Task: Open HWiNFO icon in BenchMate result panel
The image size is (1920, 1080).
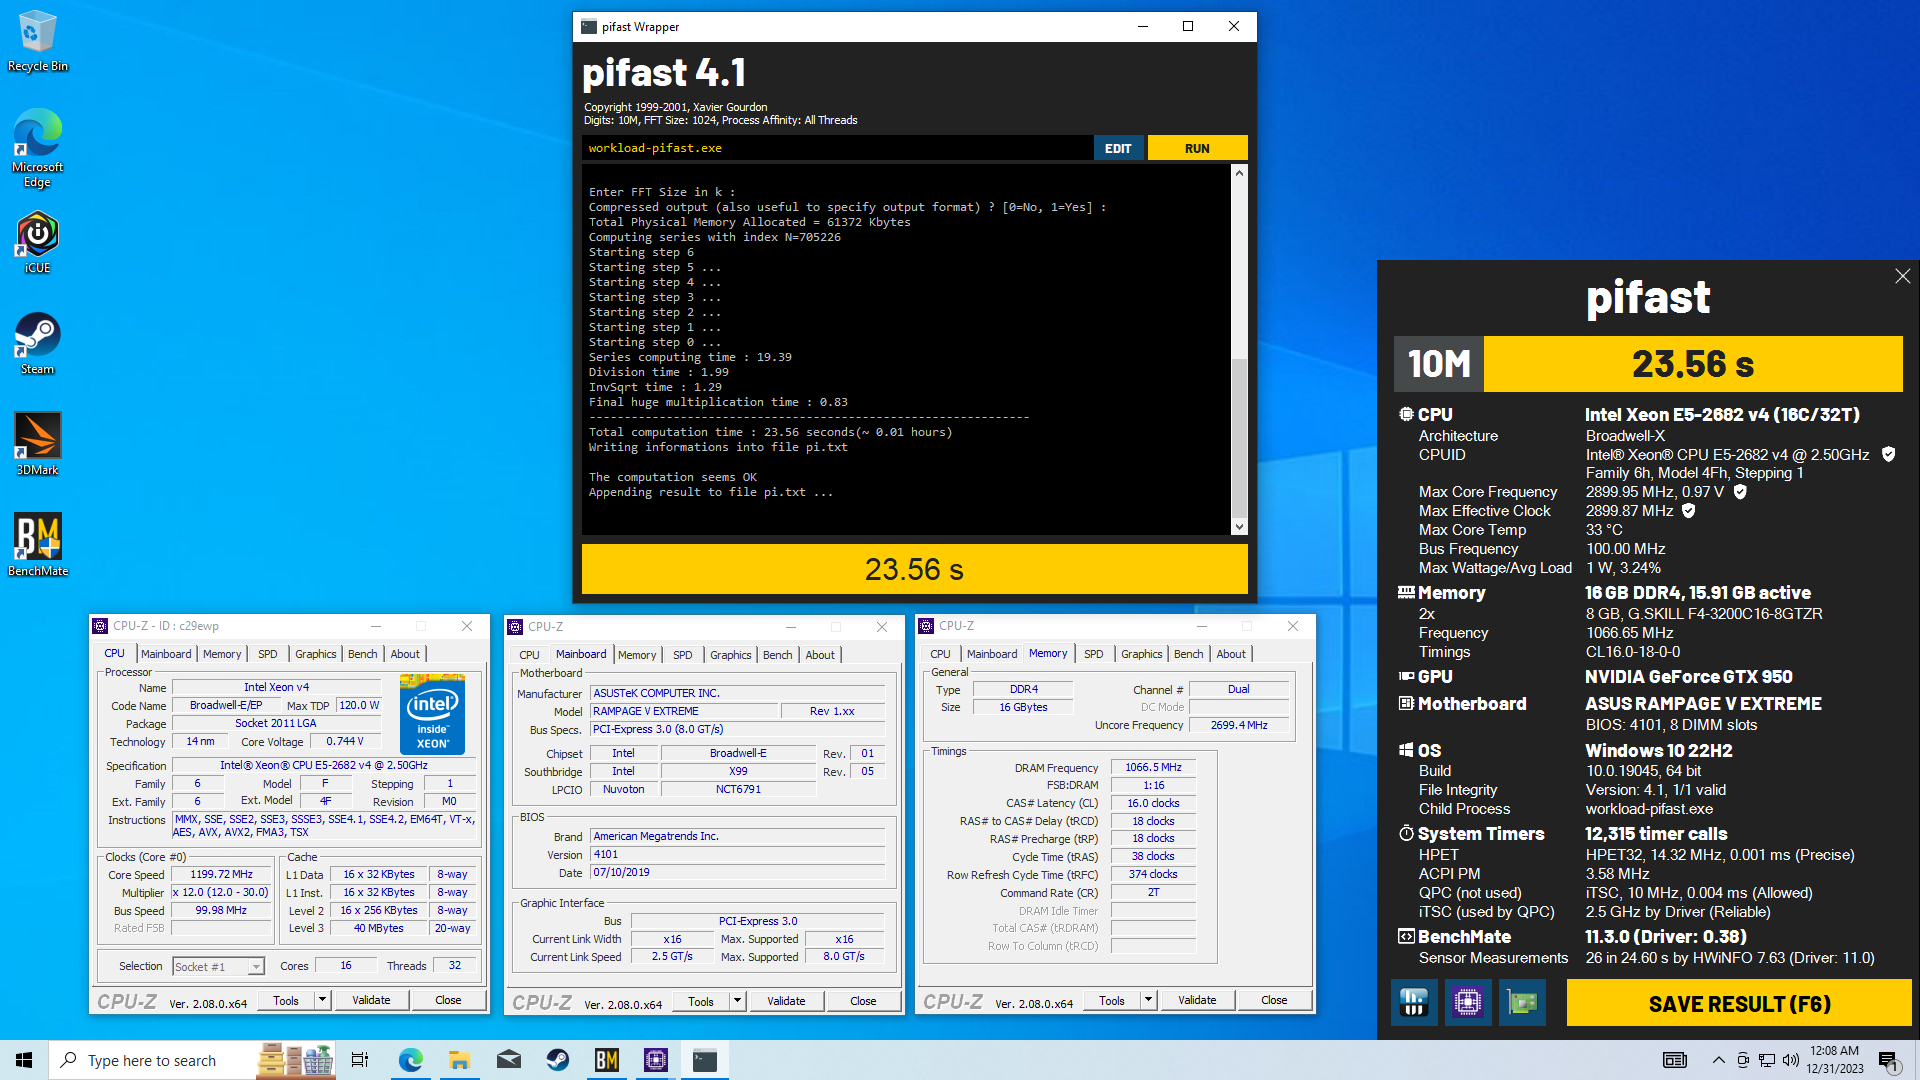Action: [x=1414, y=1002]
